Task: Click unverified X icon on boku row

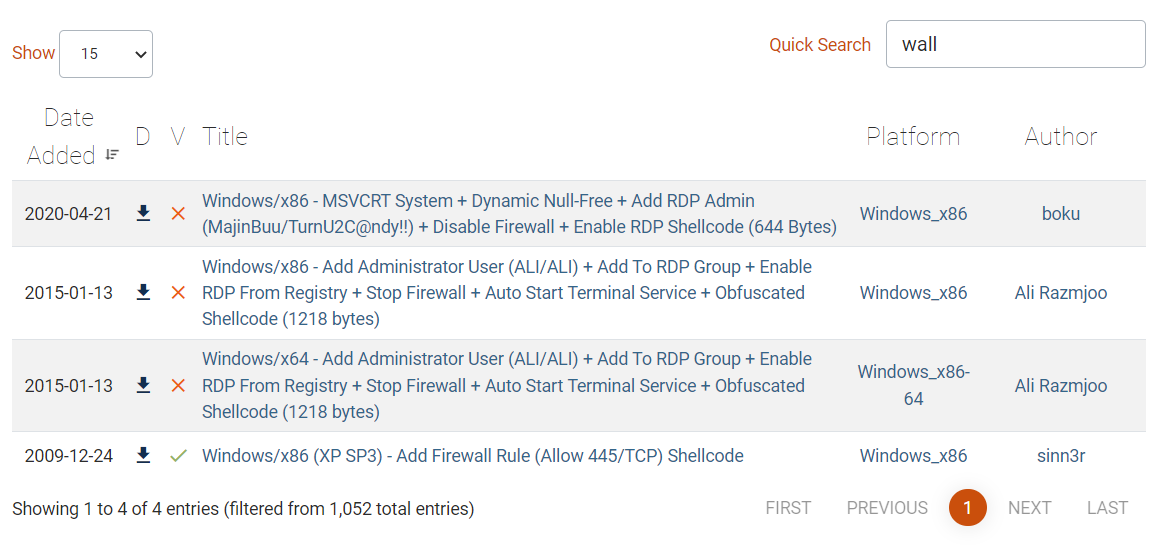Action: (178, 214)
